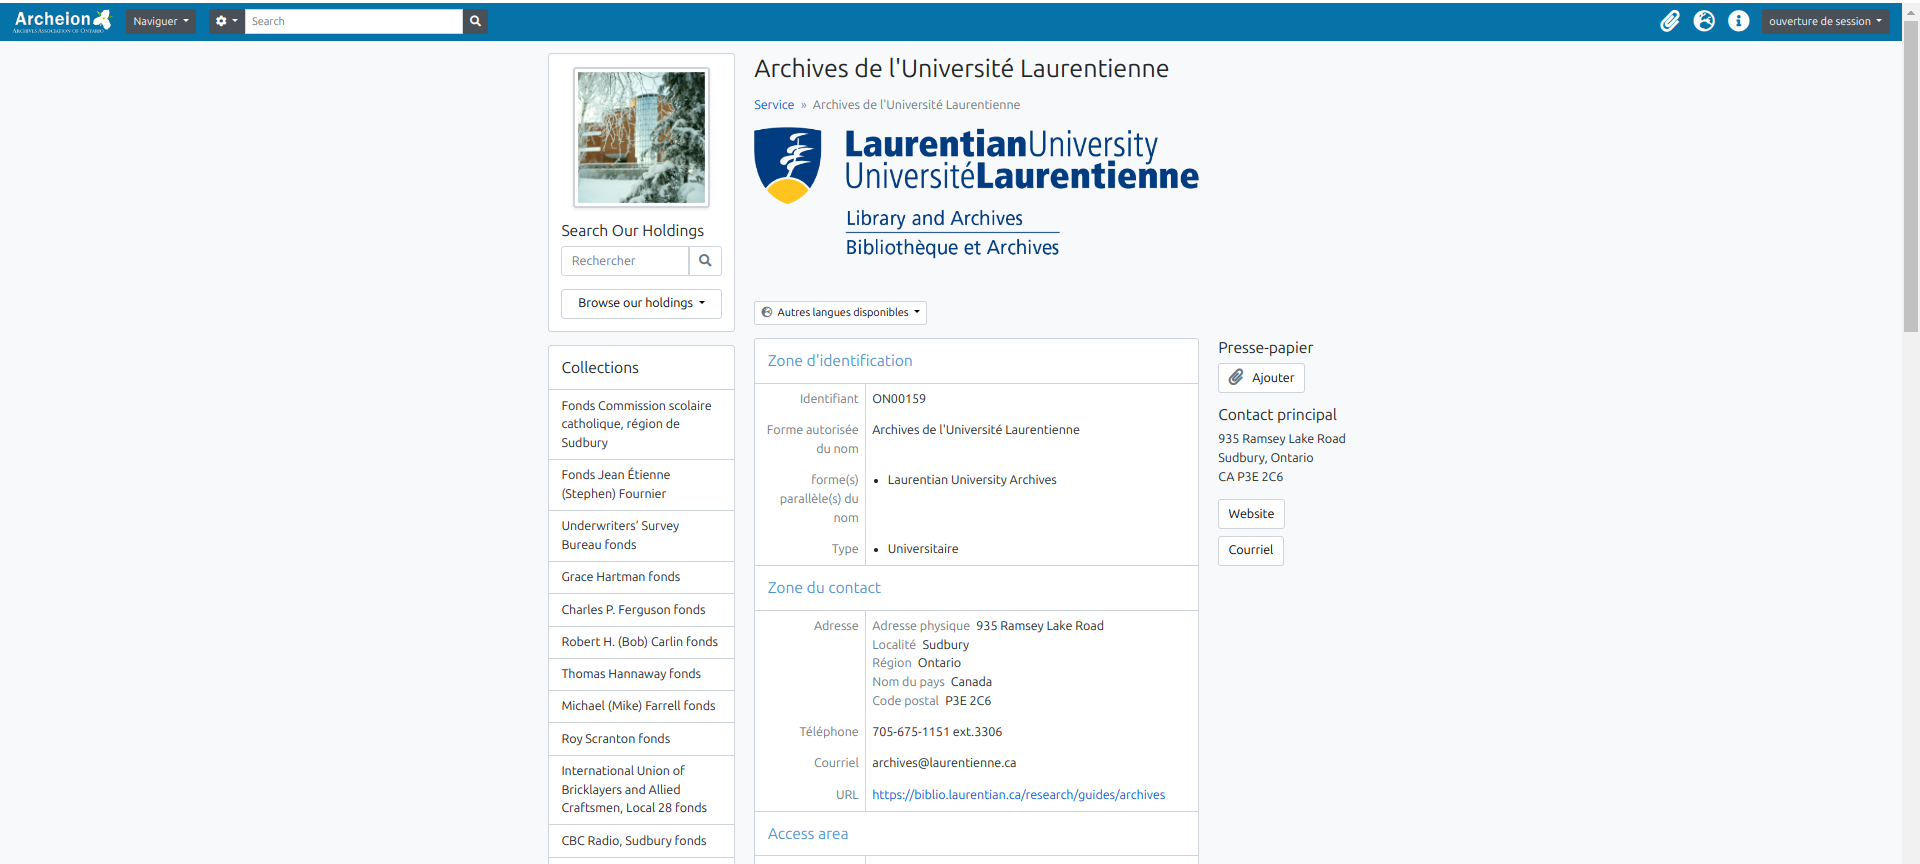Add to clipboard with Ajouter button
The width and height of the screenshot is (1920, 864).
pos(1261,378)
